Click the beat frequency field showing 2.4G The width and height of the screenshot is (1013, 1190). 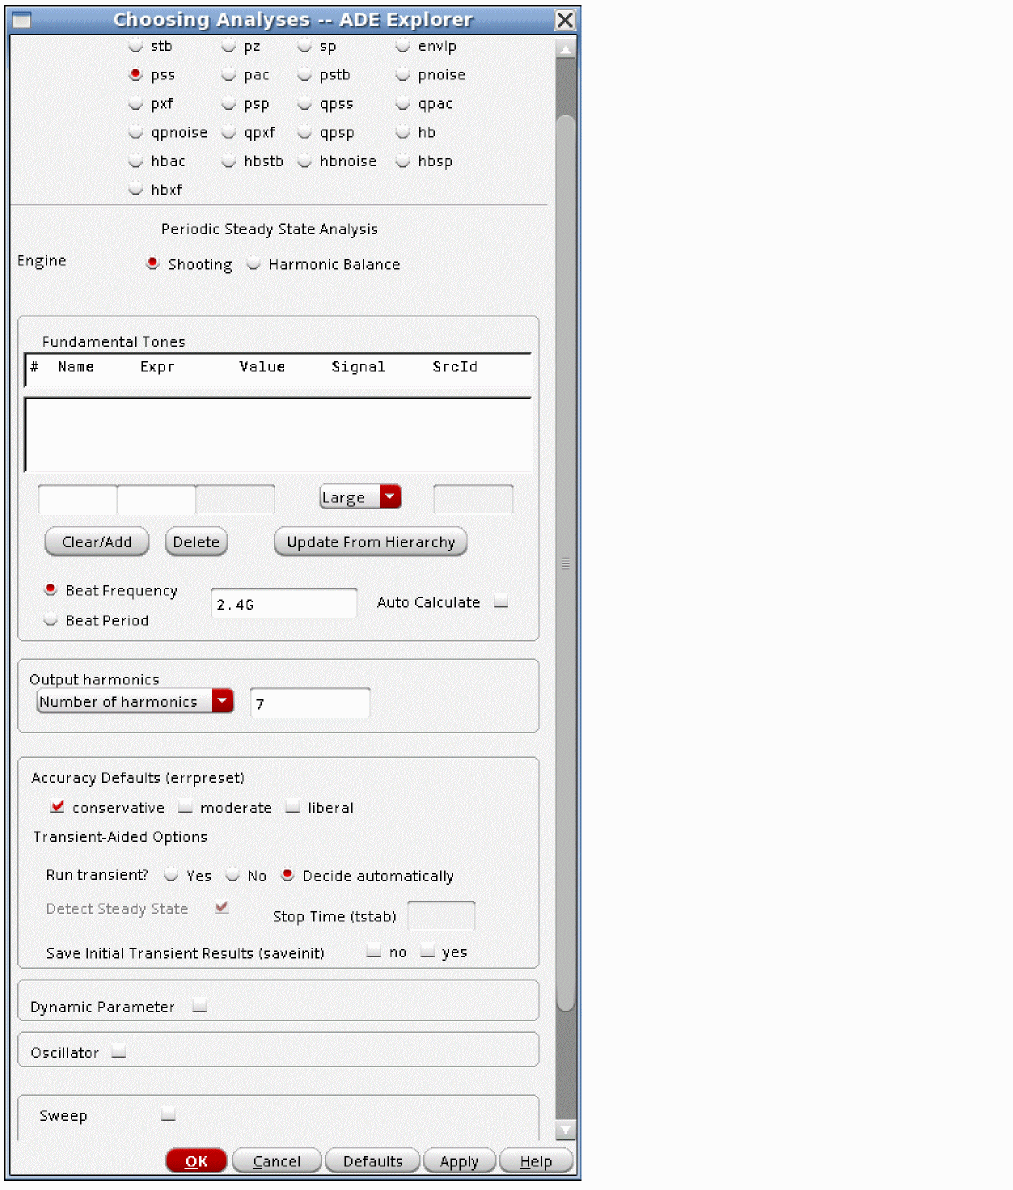tap(284, 604)
